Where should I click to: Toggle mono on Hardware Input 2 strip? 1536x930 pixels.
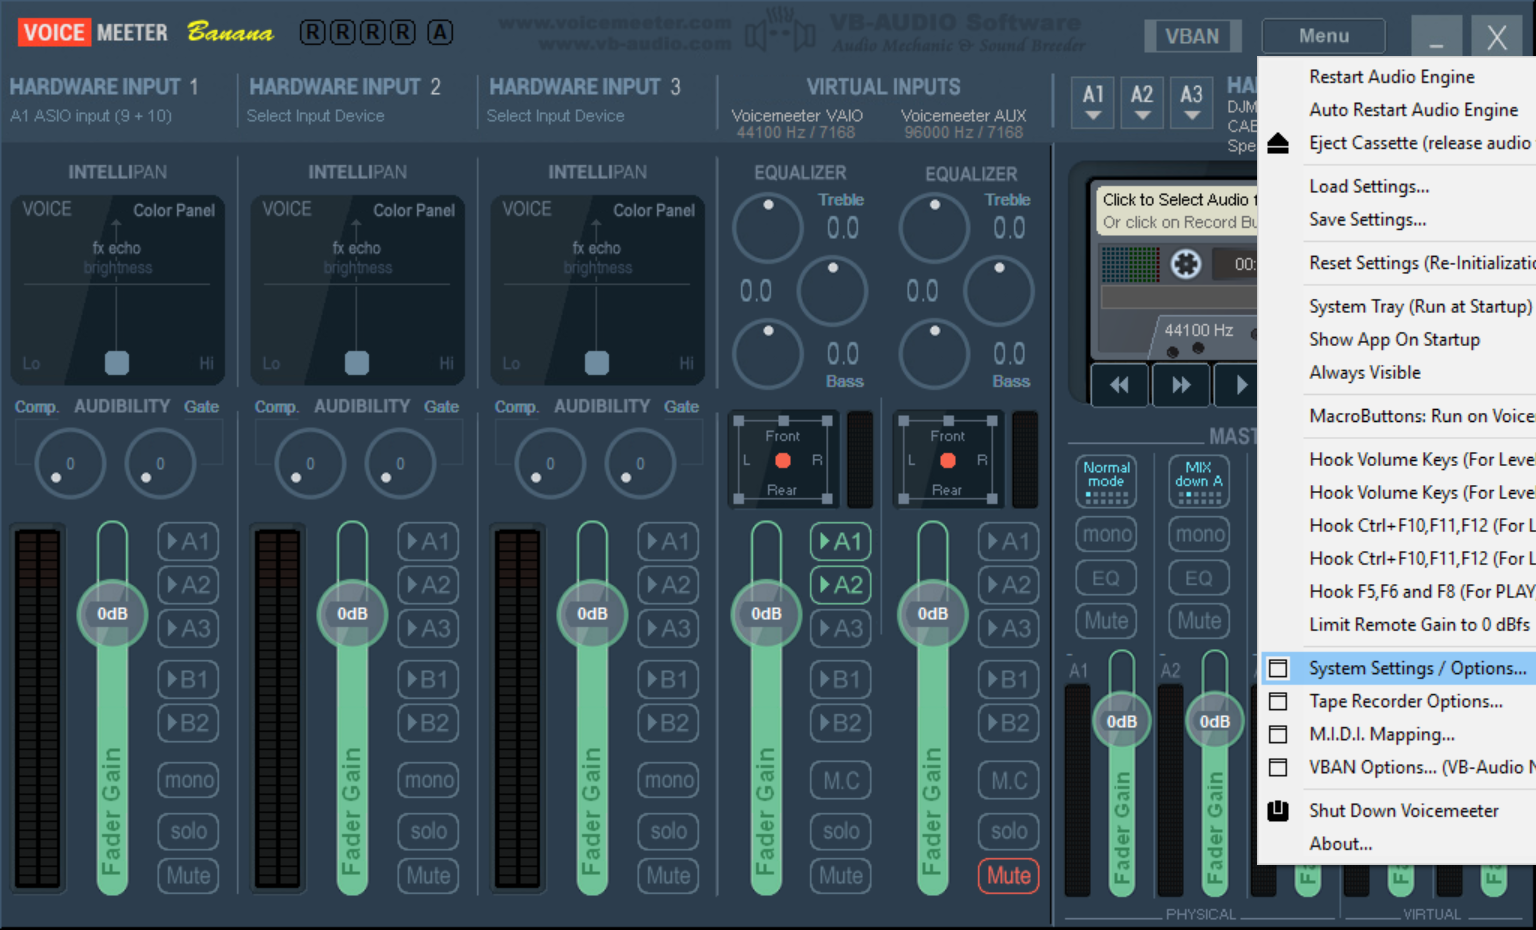(x=428, y=780)
